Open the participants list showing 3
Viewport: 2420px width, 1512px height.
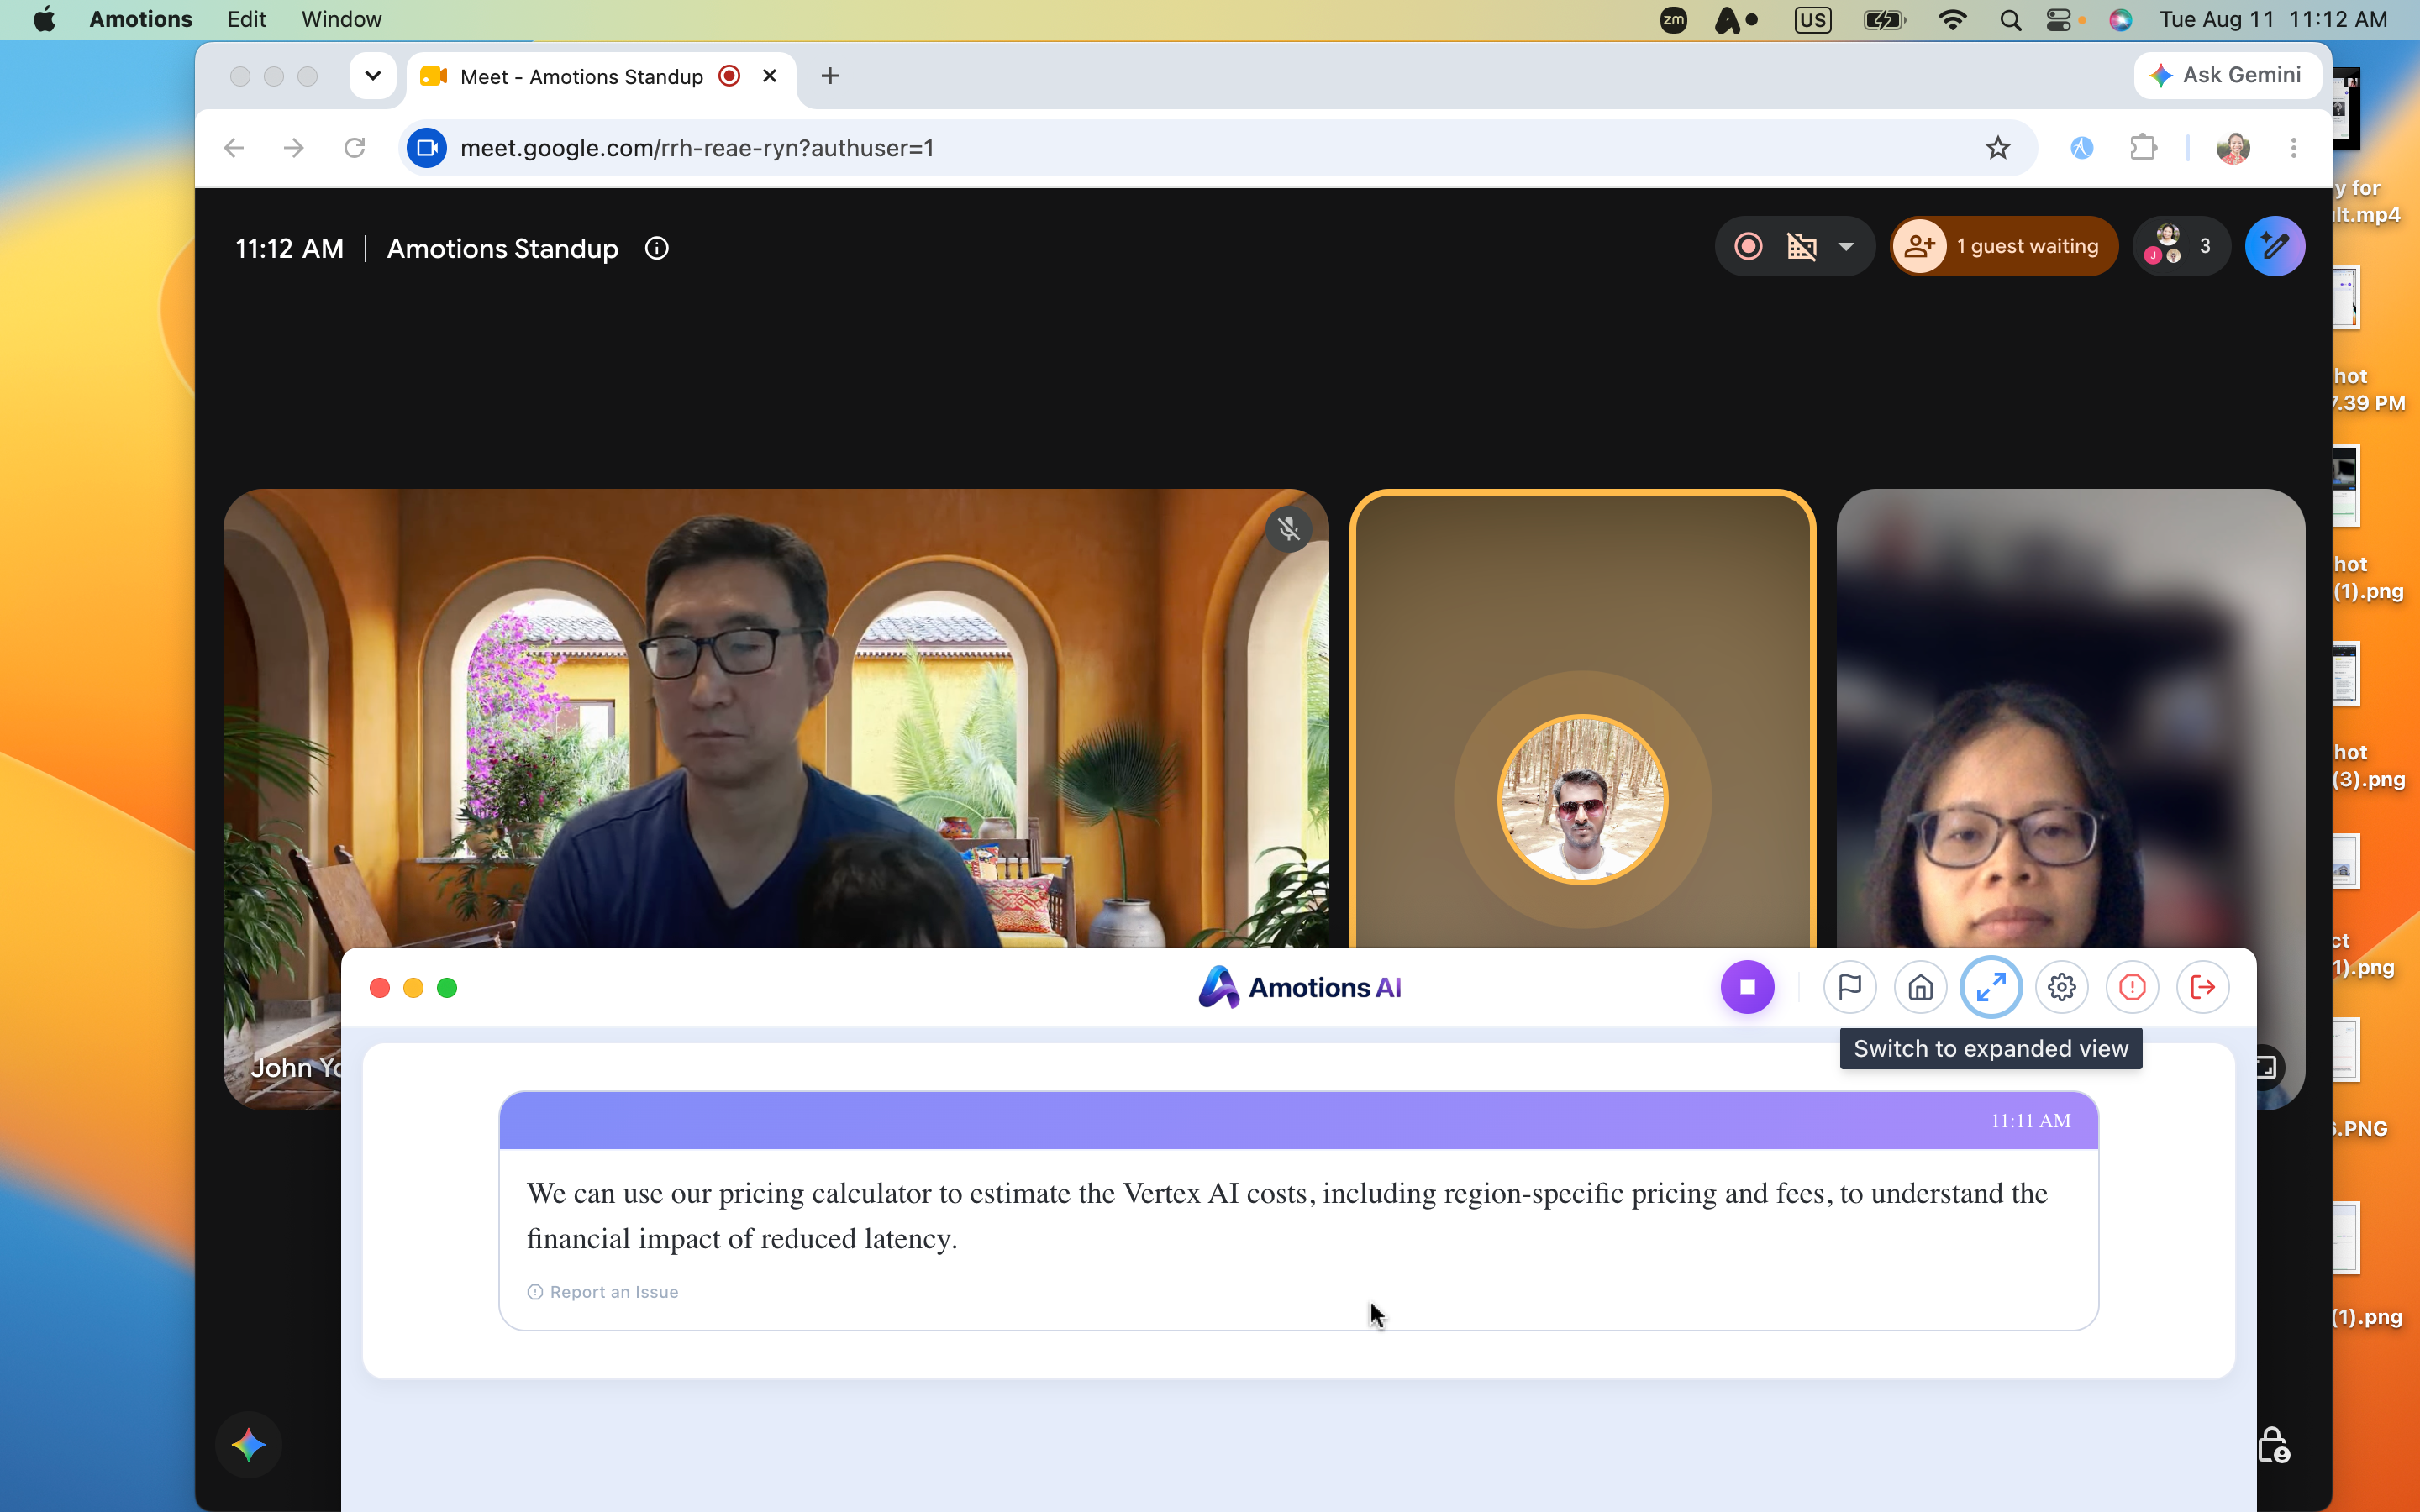coord(2181,246)
